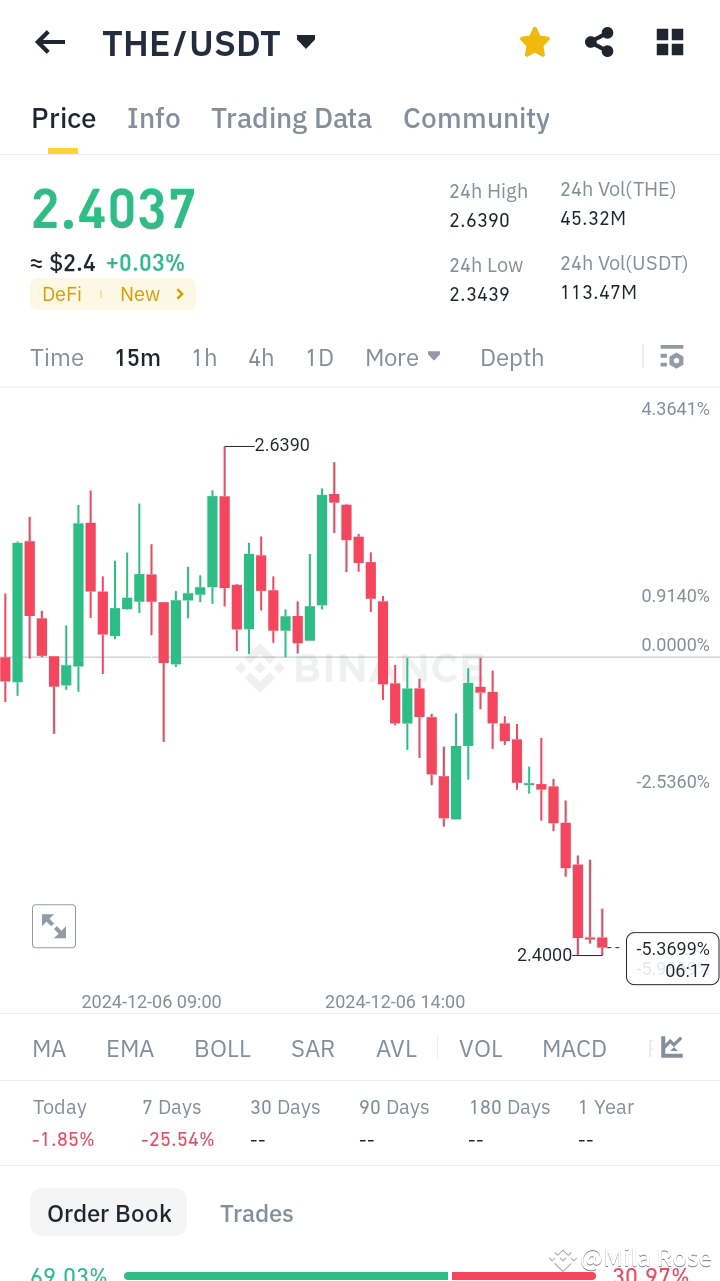Screen dimensions: 720x1281
Task: Open the THE/USDT pair selector dropdown
Action: (x=305, y=42)
